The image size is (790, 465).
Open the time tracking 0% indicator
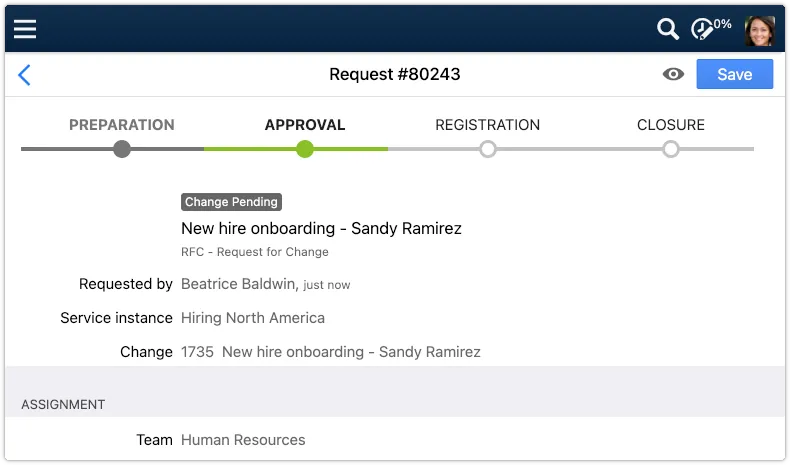click(x=711, y=28)
